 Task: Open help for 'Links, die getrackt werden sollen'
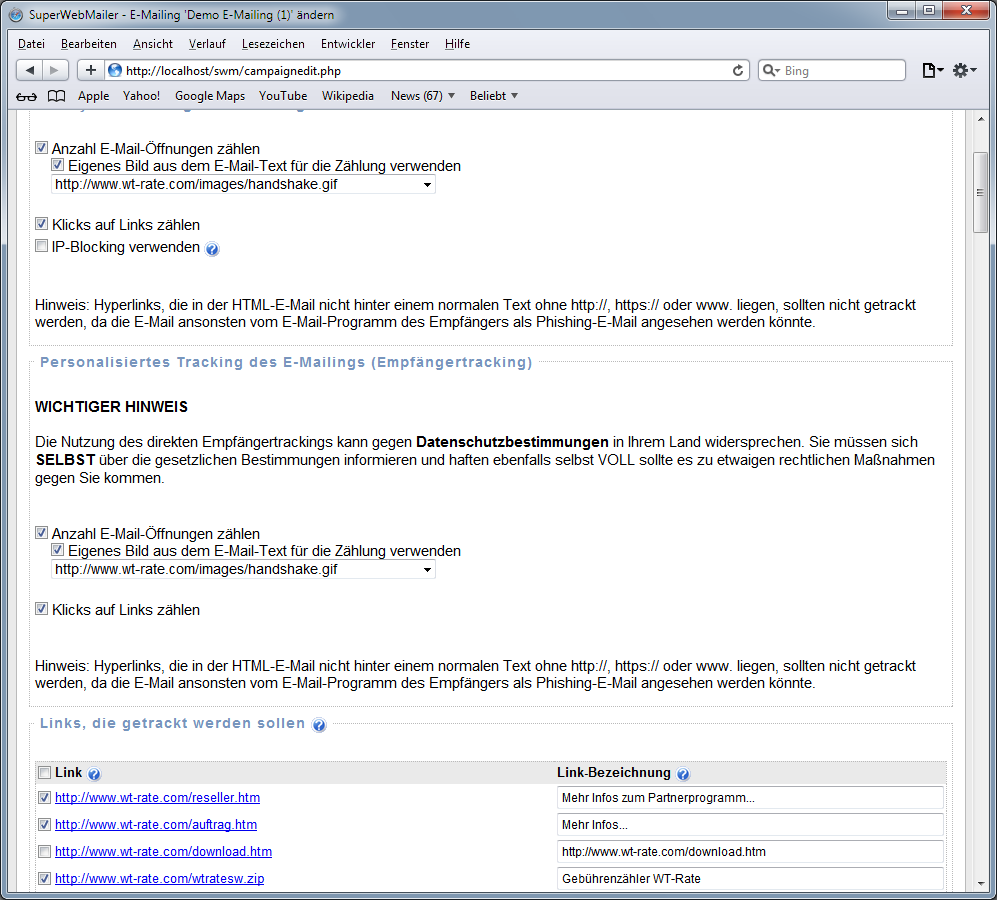tap(319, 724)
